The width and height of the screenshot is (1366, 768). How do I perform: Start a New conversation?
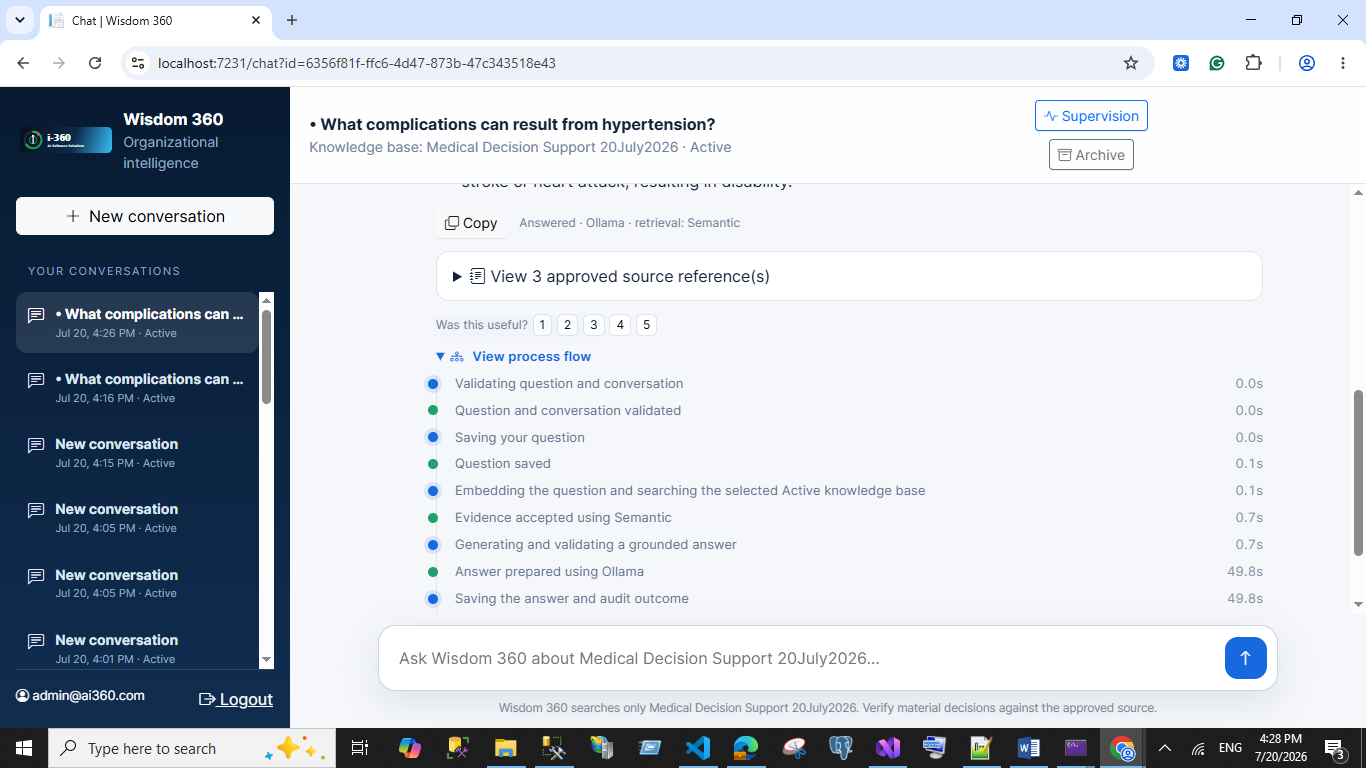click(x=145, y=216)
